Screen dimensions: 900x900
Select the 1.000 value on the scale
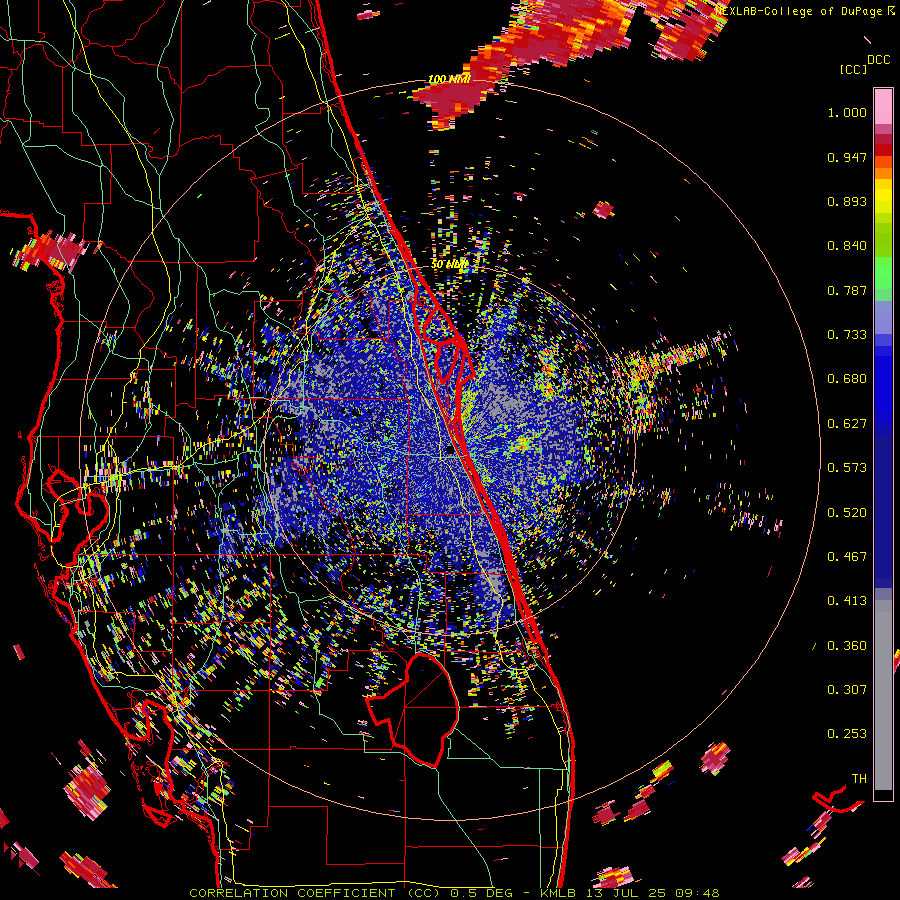pyautogui.click(x=847, y=112)
